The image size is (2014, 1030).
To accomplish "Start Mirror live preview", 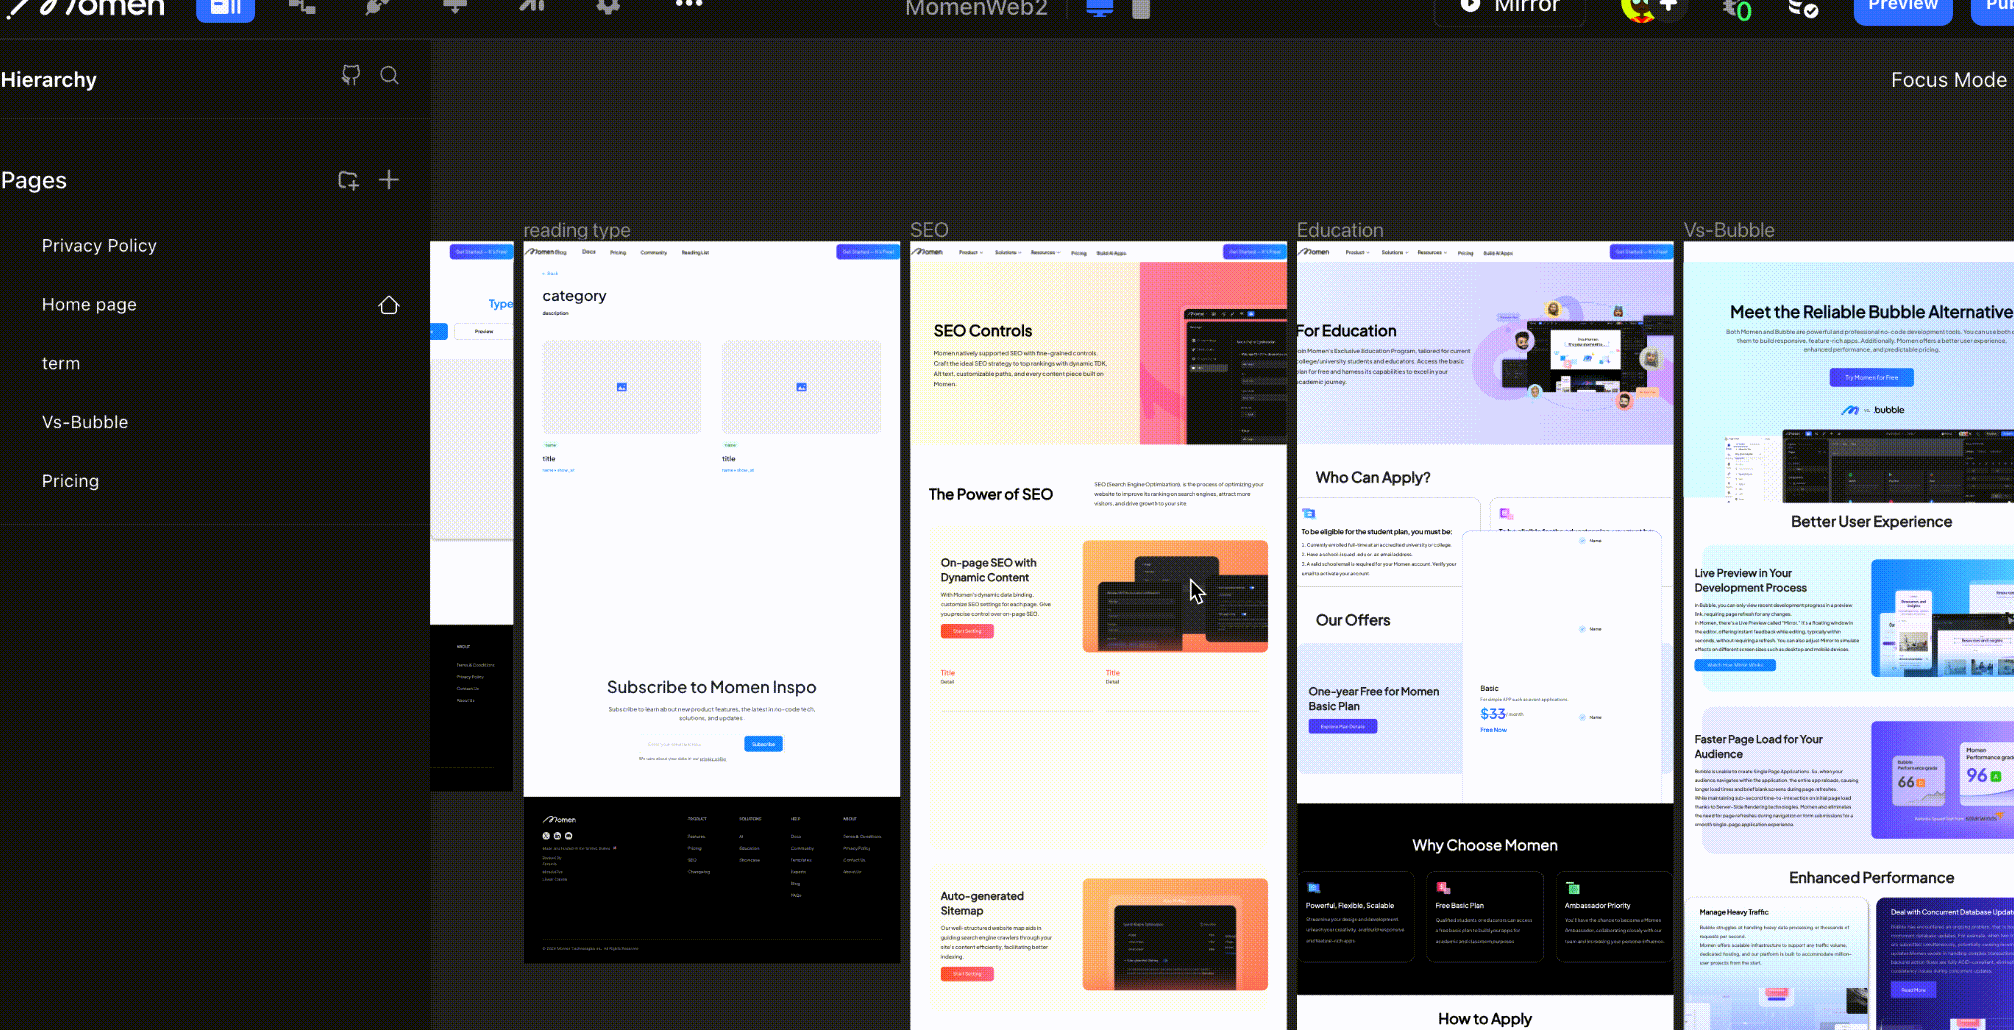I will coord(1511,8).
